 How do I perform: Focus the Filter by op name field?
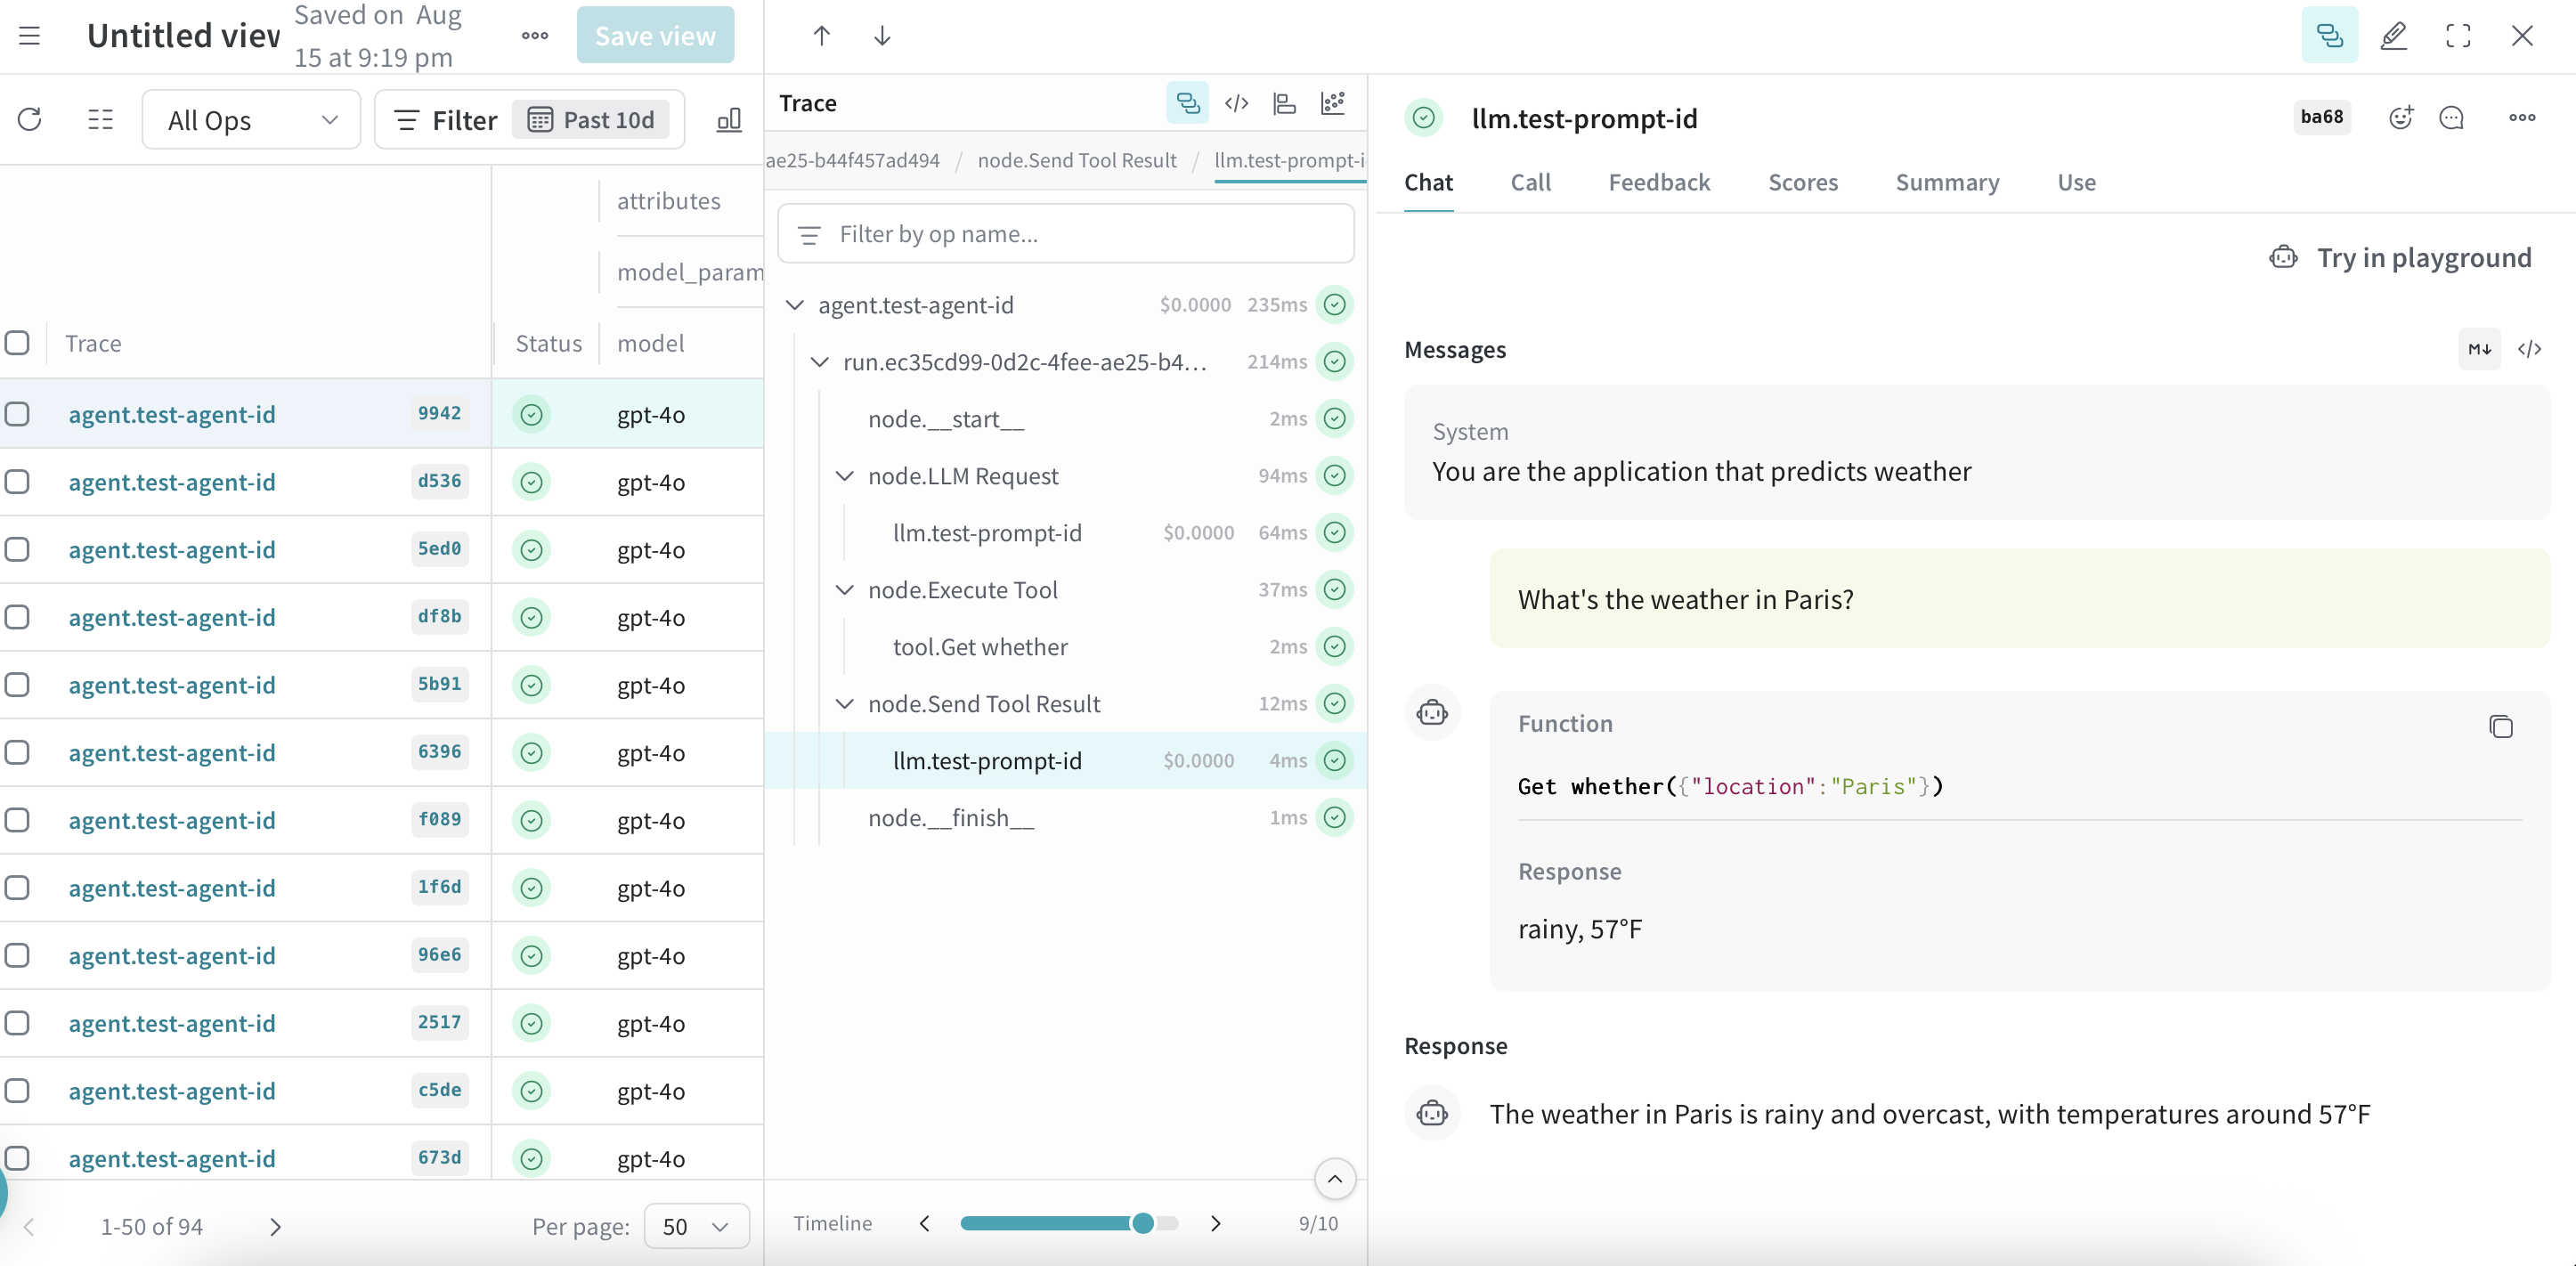[x=1065, y=234]
